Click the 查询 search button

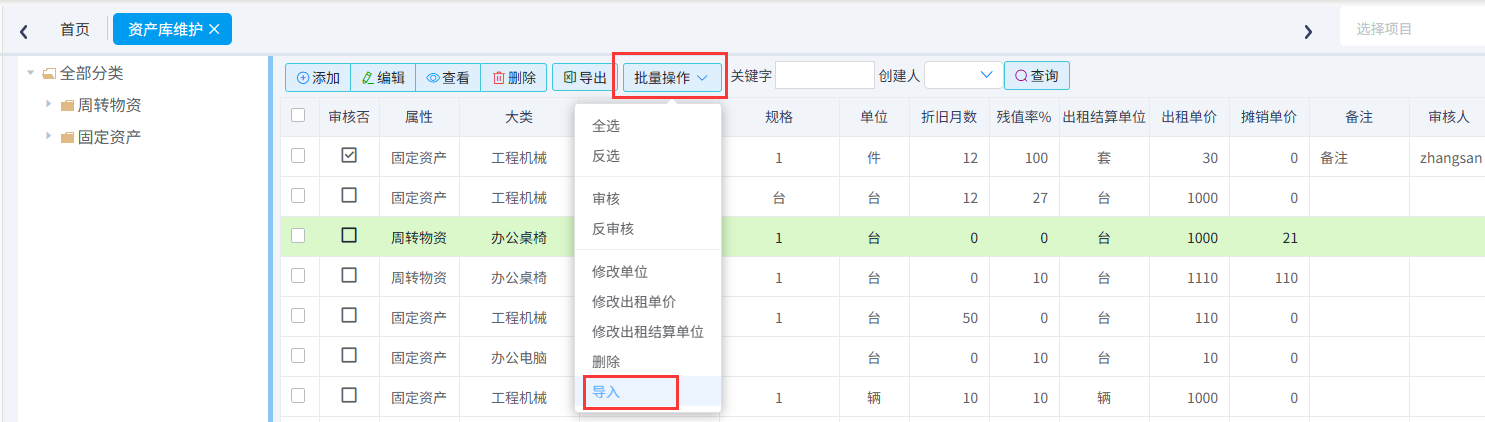[x=1037, y=76]
